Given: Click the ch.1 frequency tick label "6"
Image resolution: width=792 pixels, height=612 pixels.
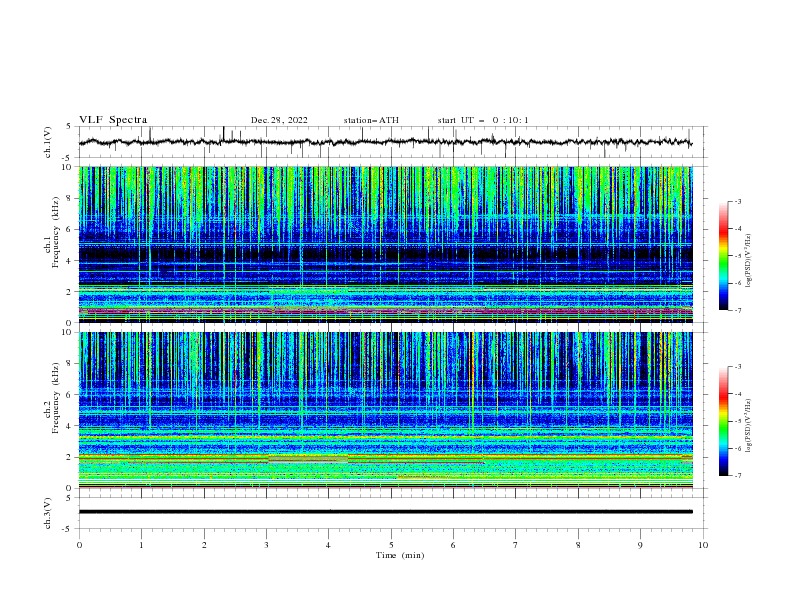Looking at the screenshot, I should 70,229.
